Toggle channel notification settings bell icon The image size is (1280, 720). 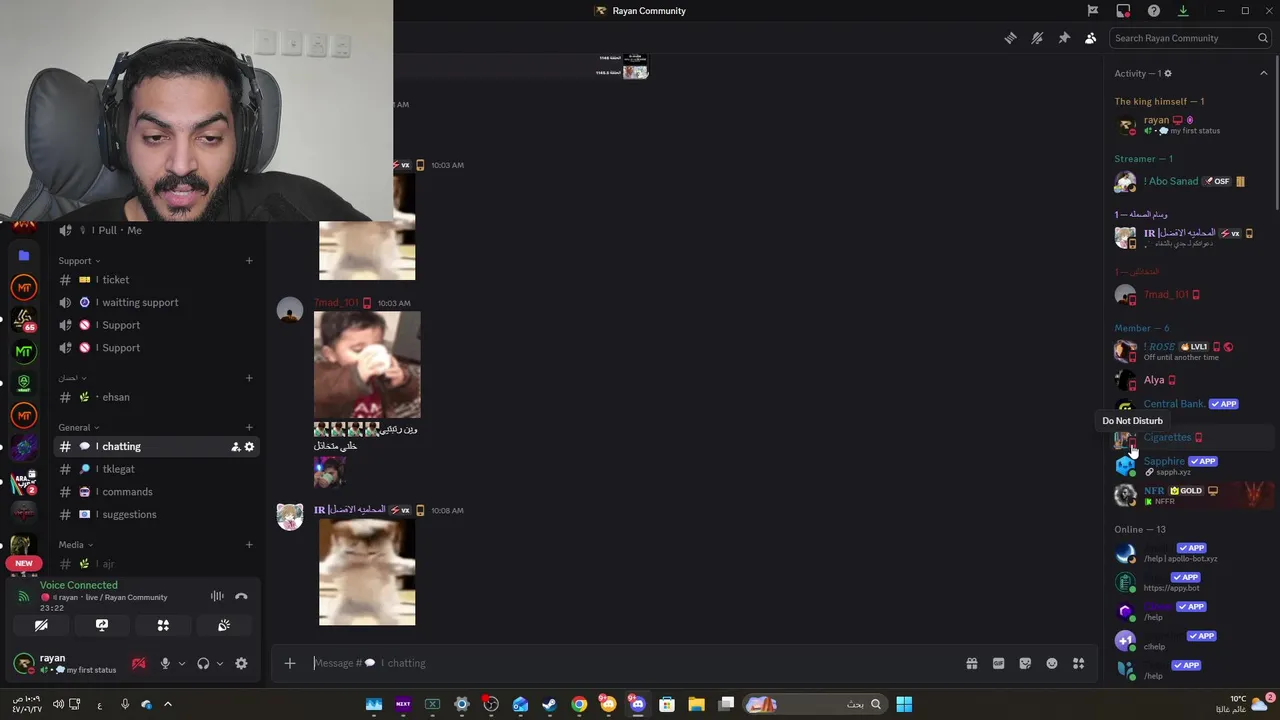1037,38
